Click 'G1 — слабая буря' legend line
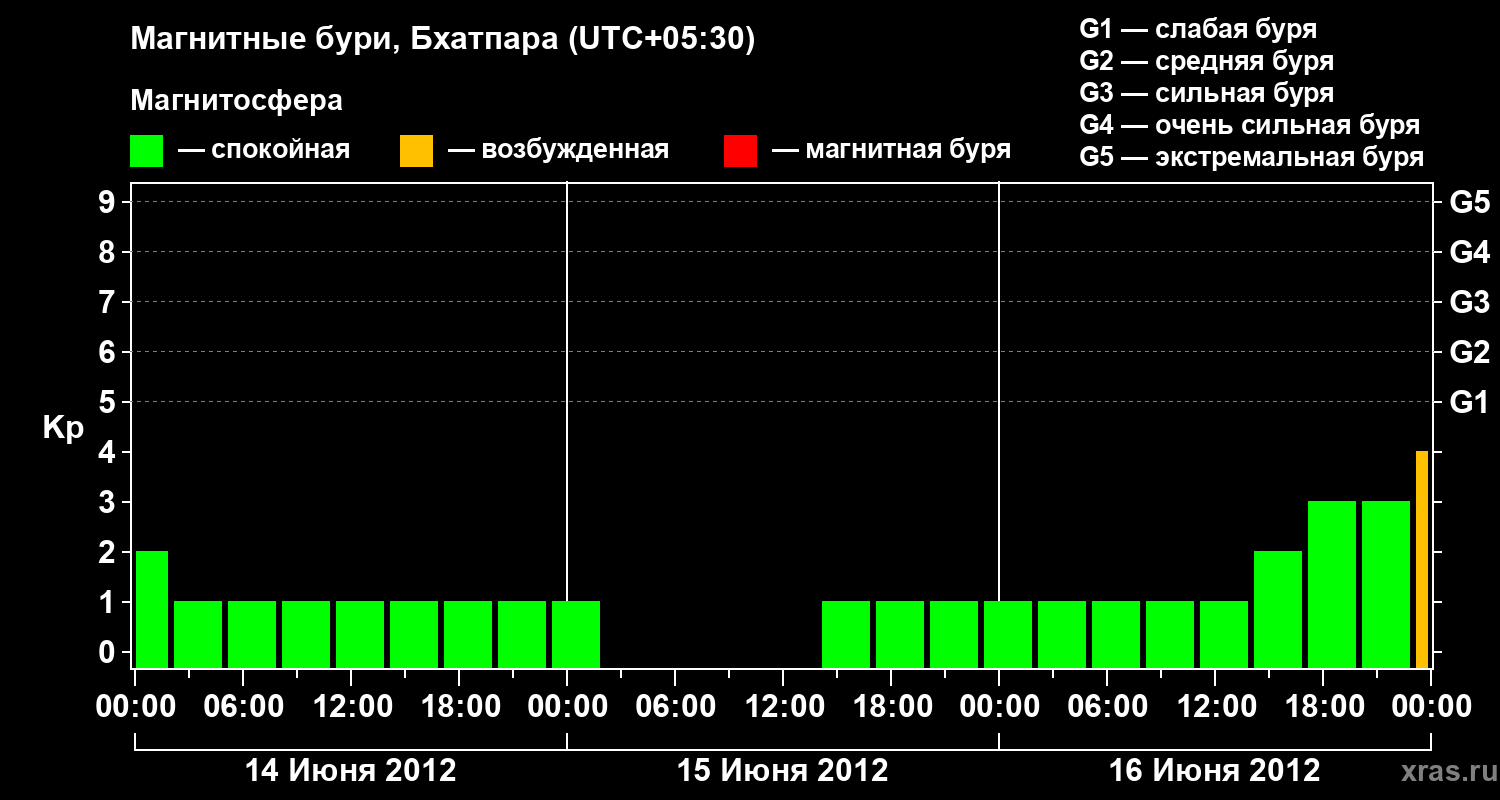The width and height of the screenshot is (1500, 800). pyautogui.click(x=1198, y=29)
